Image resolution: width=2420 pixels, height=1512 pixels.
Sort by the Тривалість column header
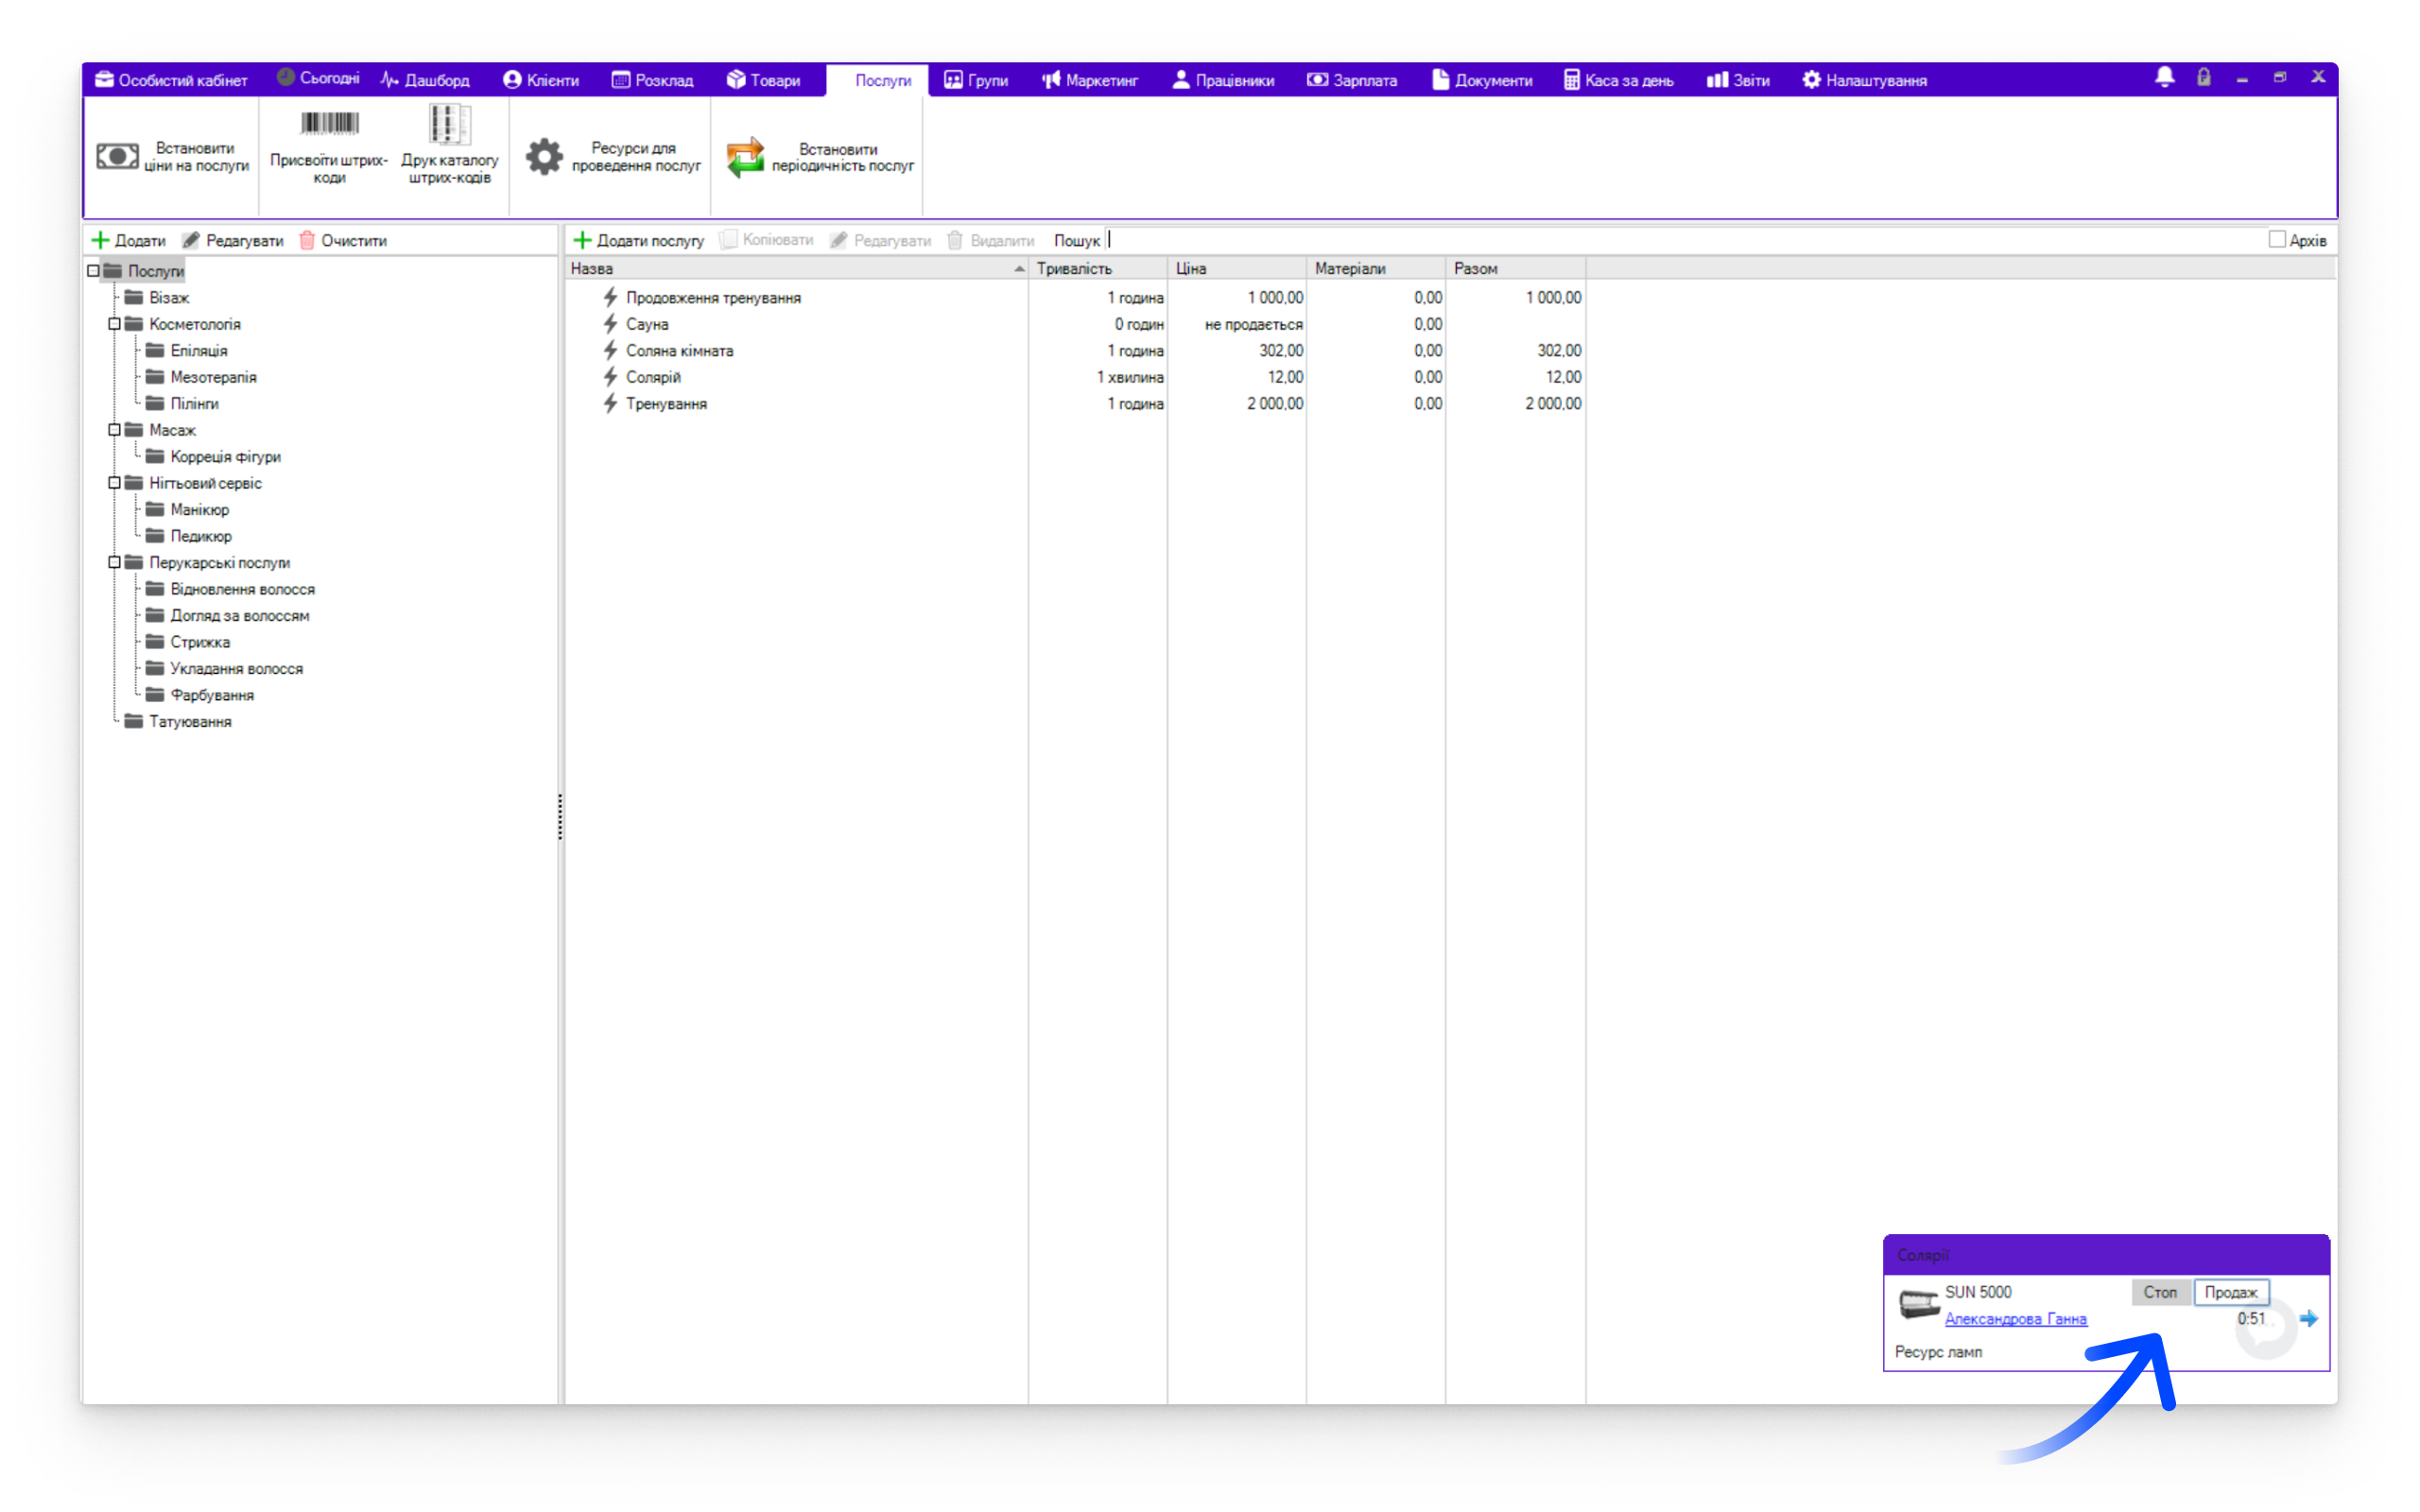pyautogui.click(x=1098, y=268)
